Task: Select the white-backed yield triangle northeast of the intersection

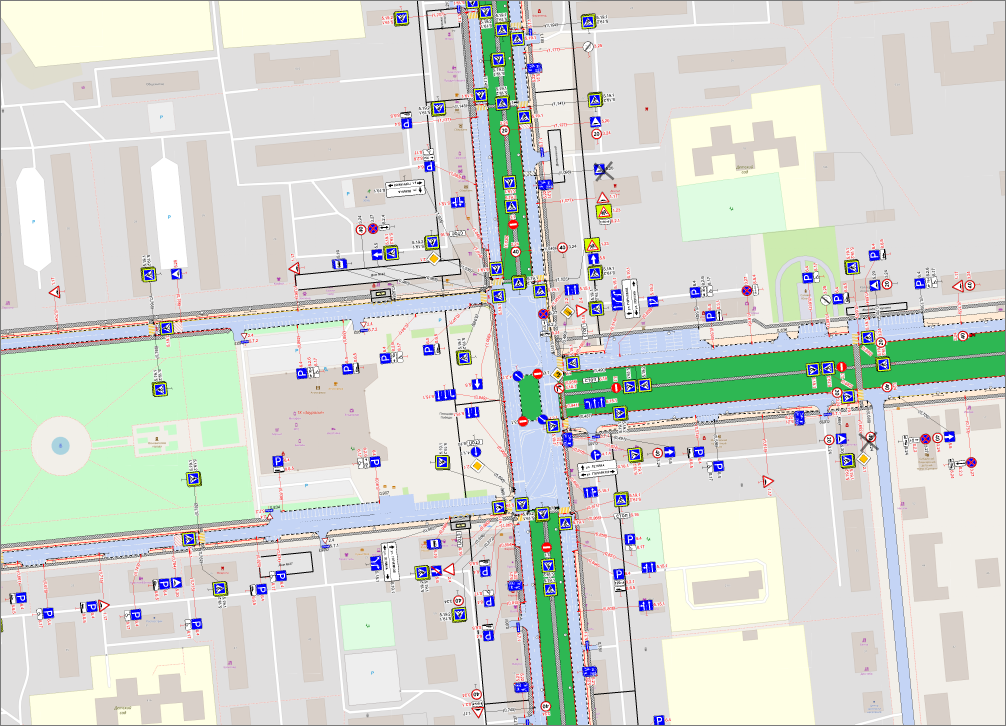Action: pyautogui.click(x=581, y=310)
